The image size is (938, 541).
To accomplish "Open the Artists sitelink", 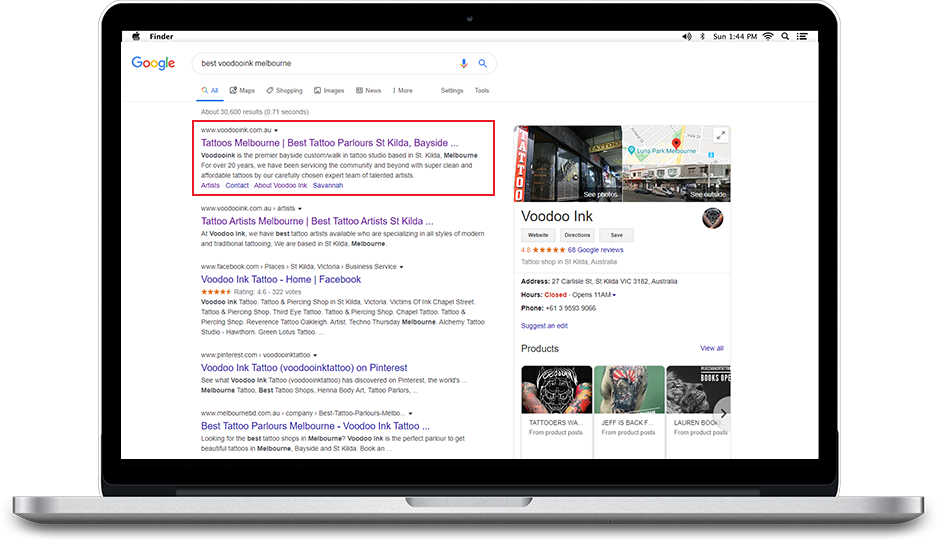I will click(210, 186).
